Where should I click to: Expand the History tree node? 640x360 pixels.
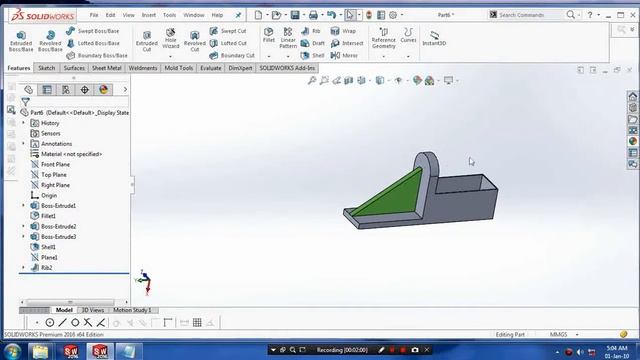[x=23, y=123]
